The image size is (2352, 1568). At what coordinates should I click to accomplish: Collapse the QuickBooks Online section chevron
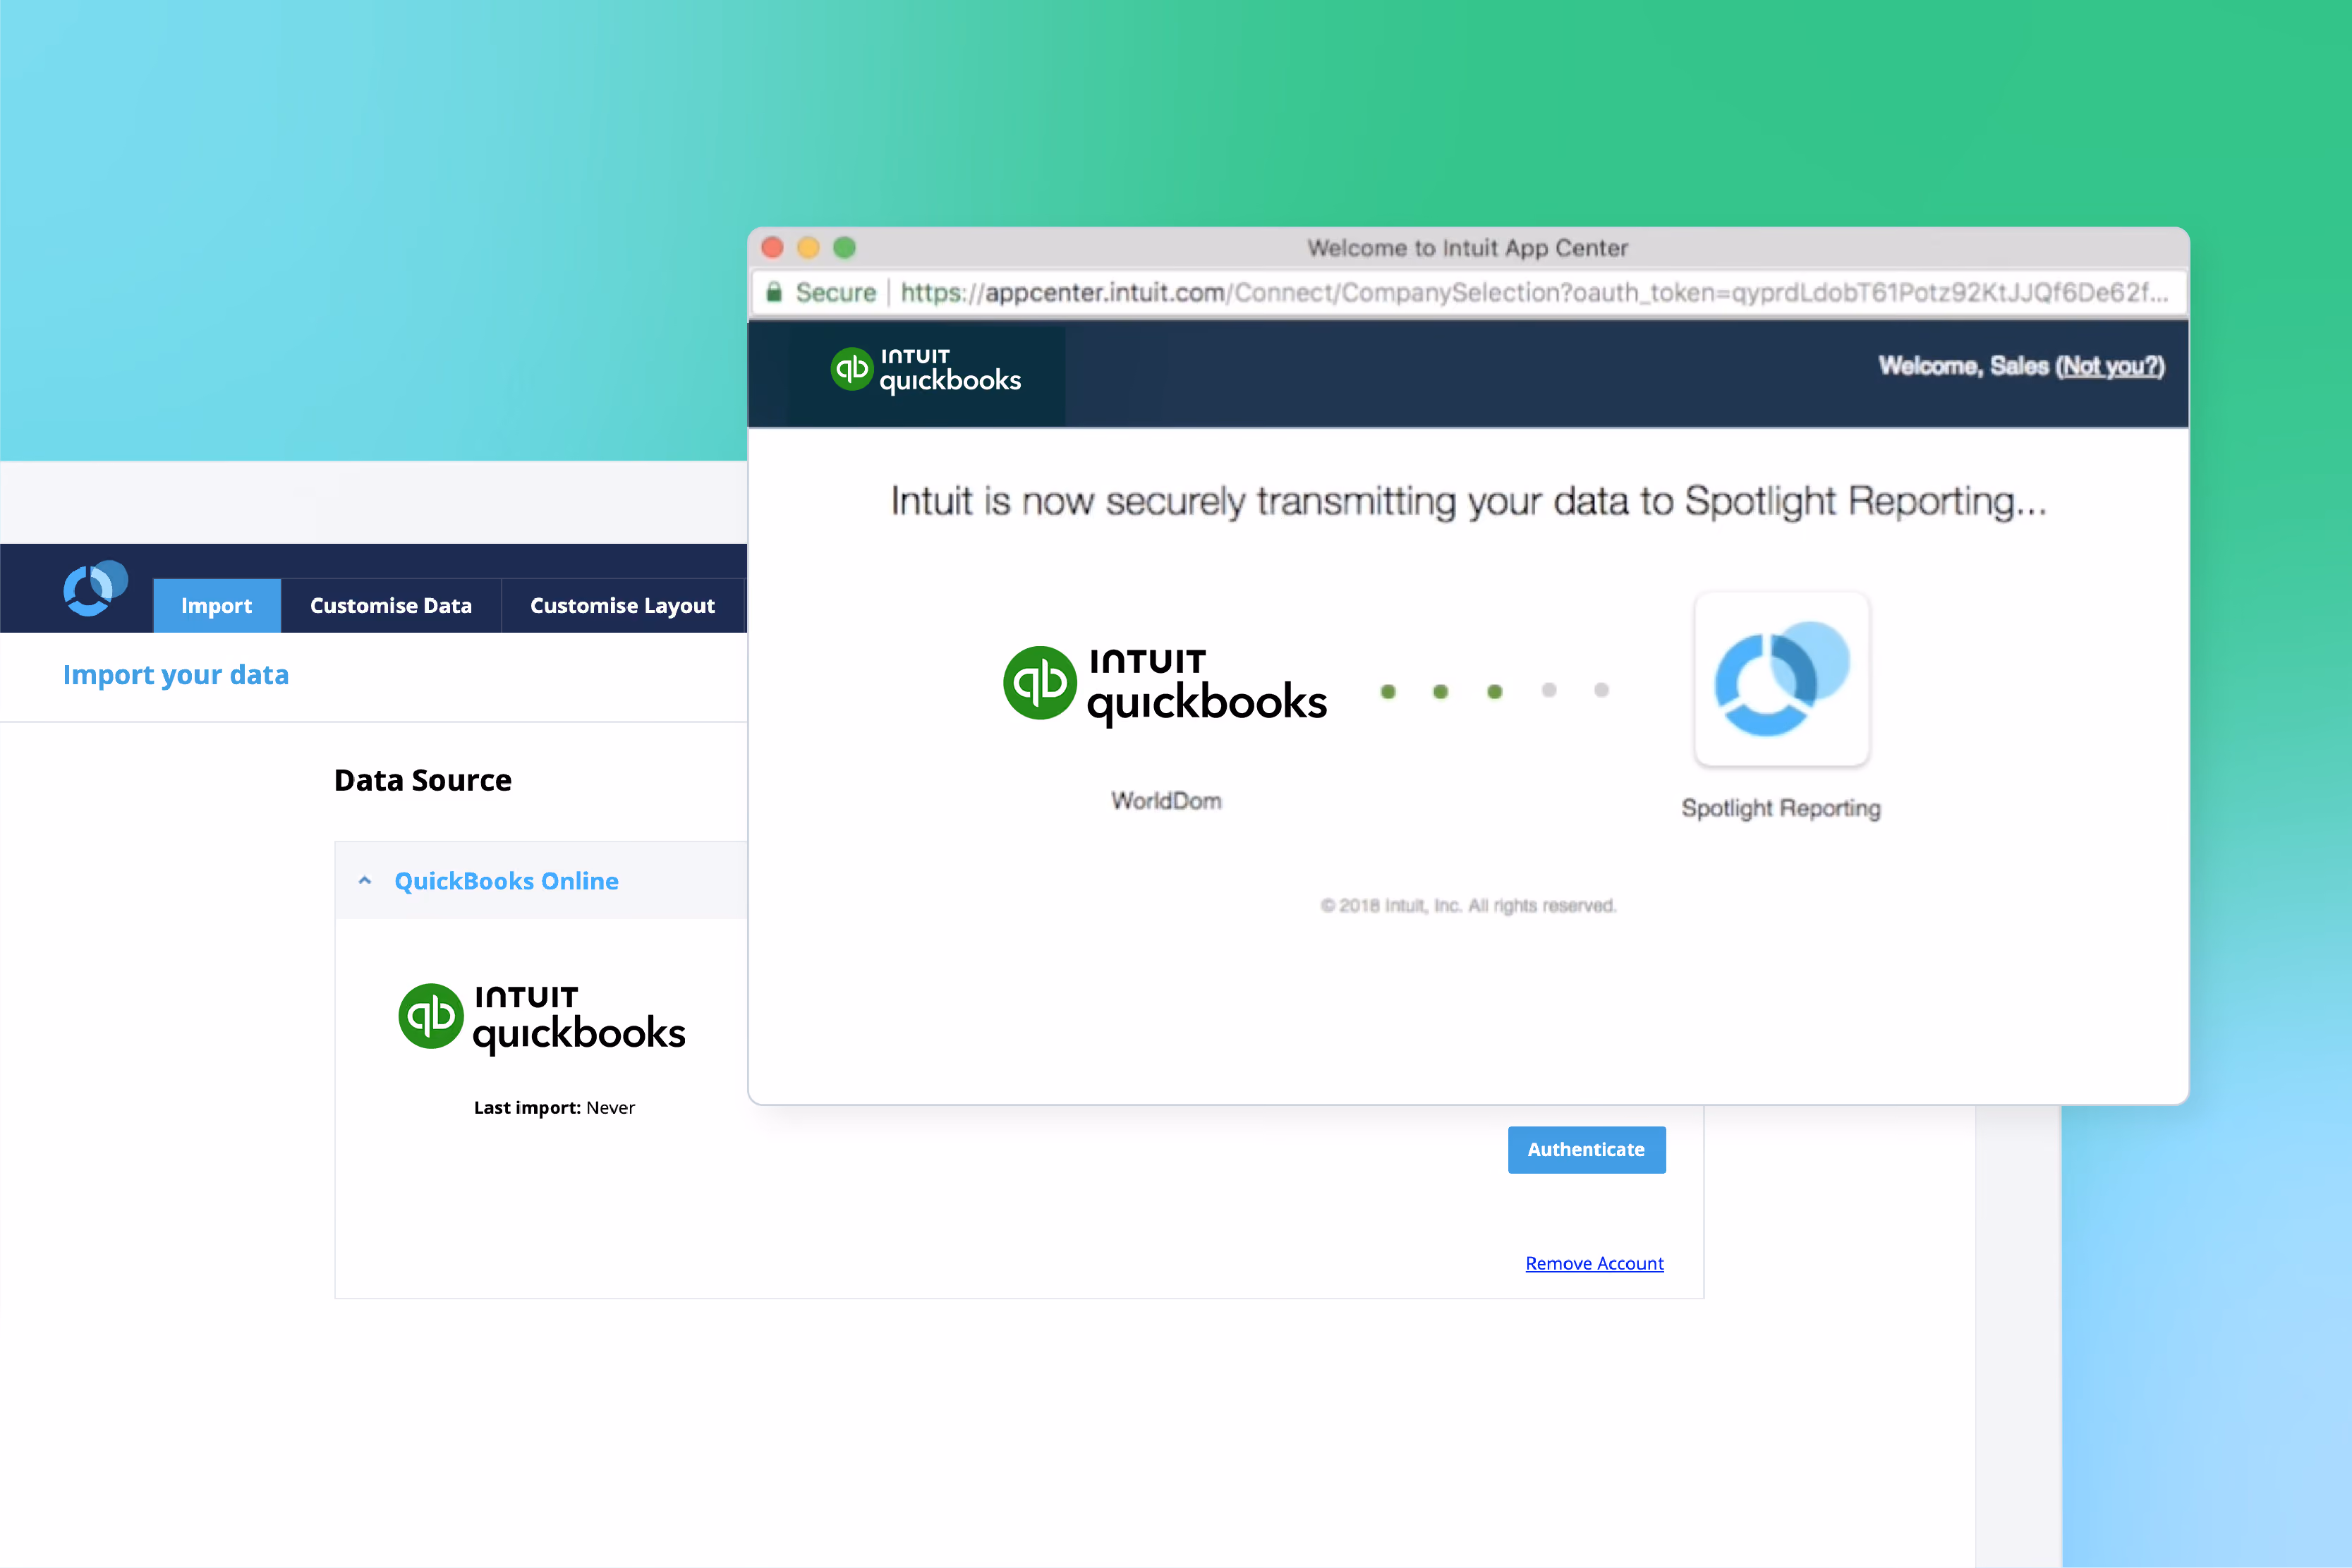[x=365, y=881]
